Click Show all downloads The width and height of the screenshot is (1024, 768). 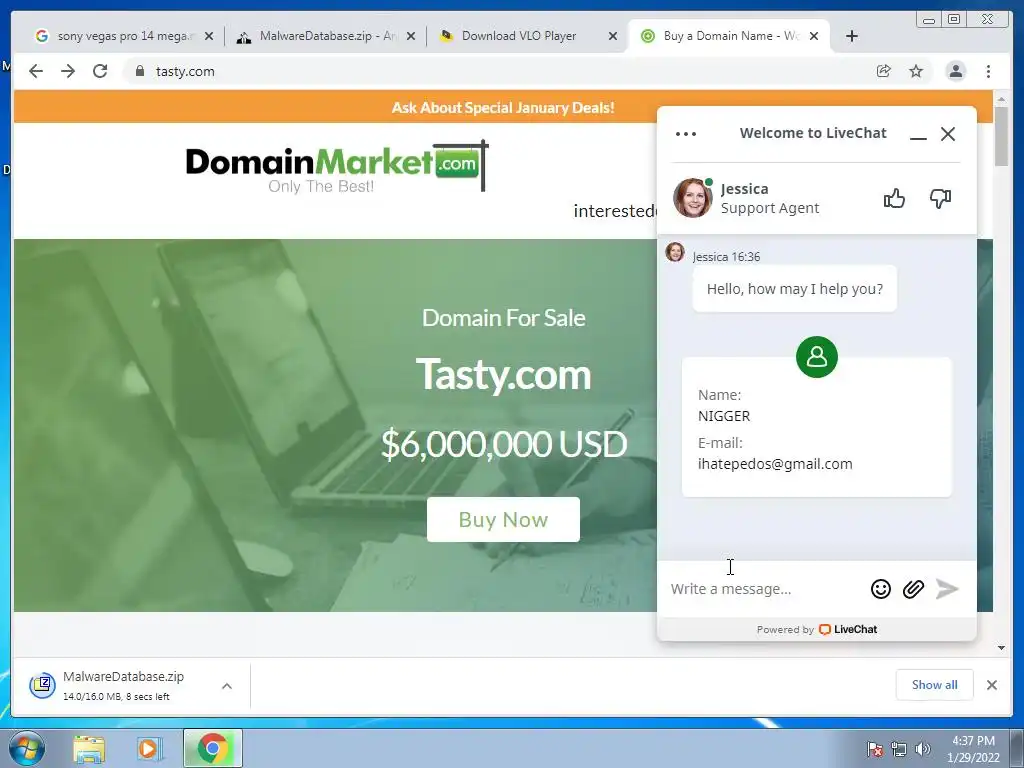tap(935, 684)
